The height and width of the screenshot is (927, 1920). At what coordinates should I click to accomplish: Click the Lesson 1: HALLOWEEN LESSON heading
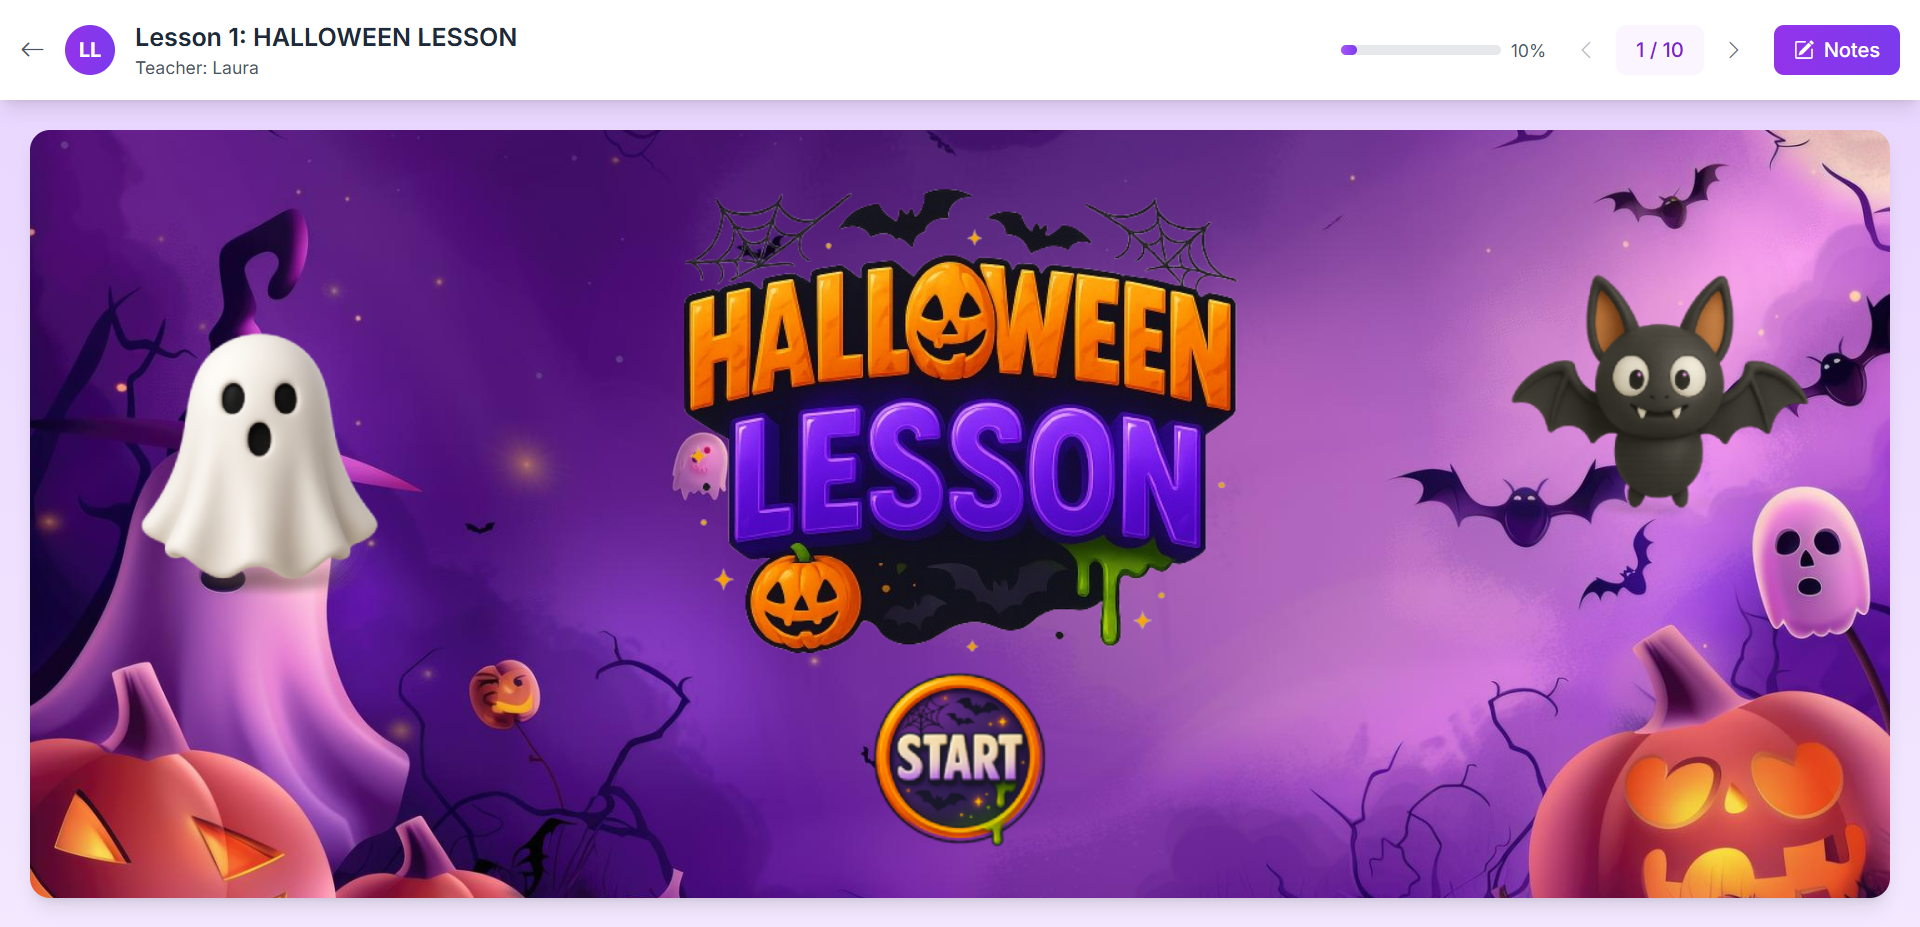326,37
